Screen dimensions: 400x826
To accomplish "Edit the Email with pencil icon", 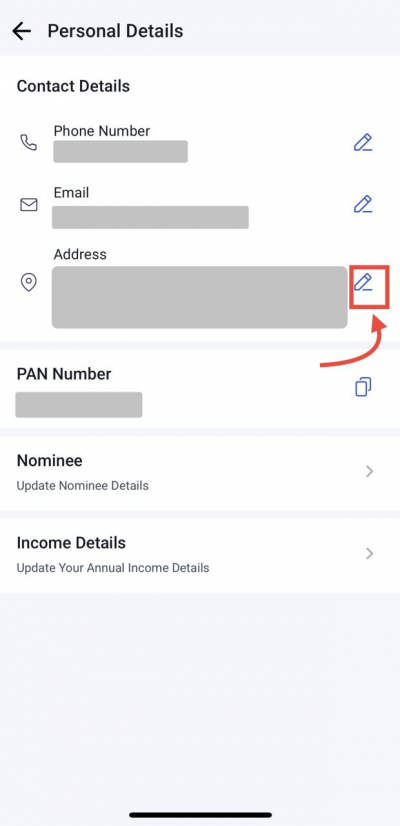I will 363,204.
